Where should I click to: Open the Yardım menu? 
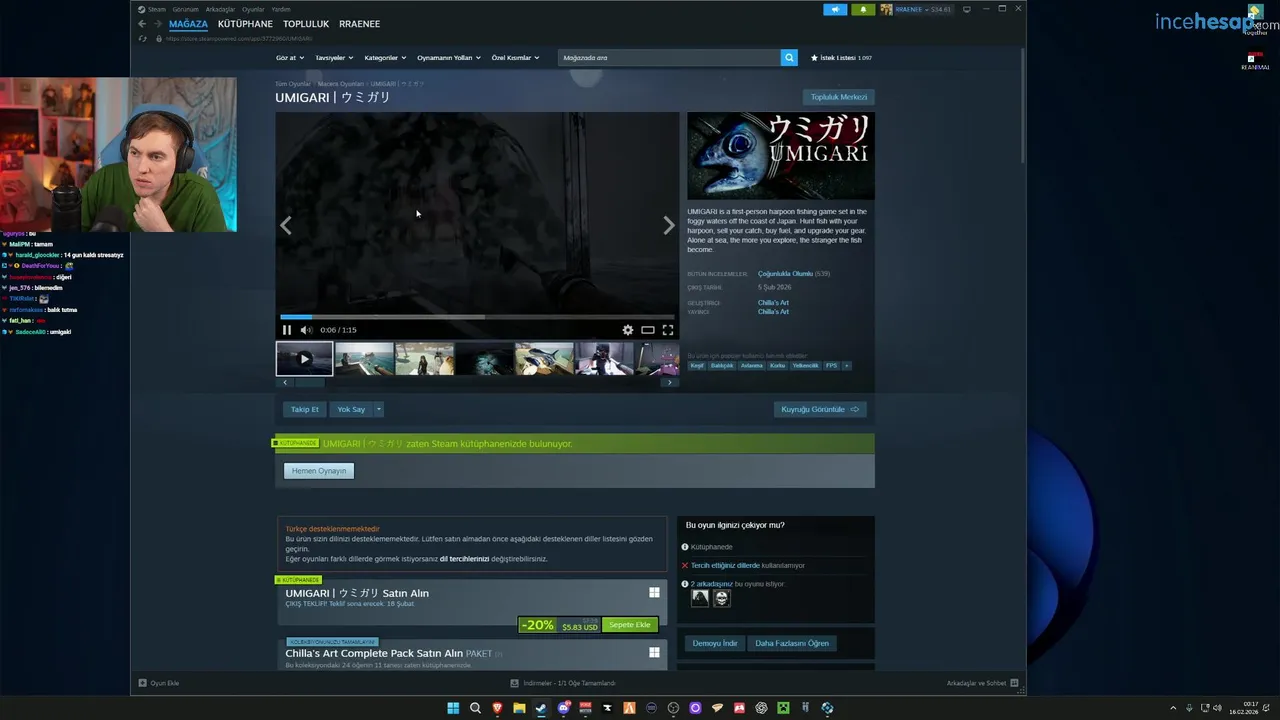[x=281, y=9]
